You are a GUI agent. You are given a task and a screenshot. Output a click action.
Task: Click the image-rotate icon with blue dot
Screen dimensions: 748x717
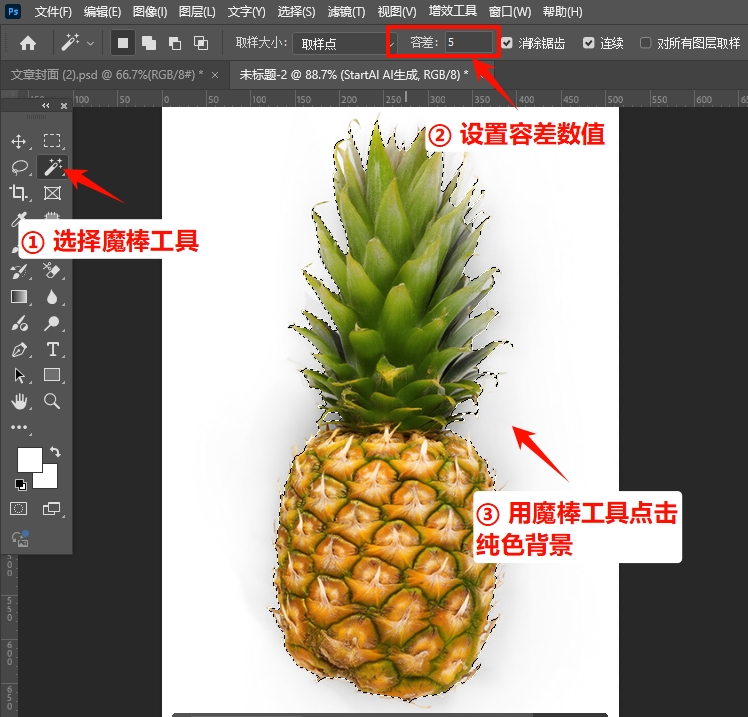(x=21, y=538)
